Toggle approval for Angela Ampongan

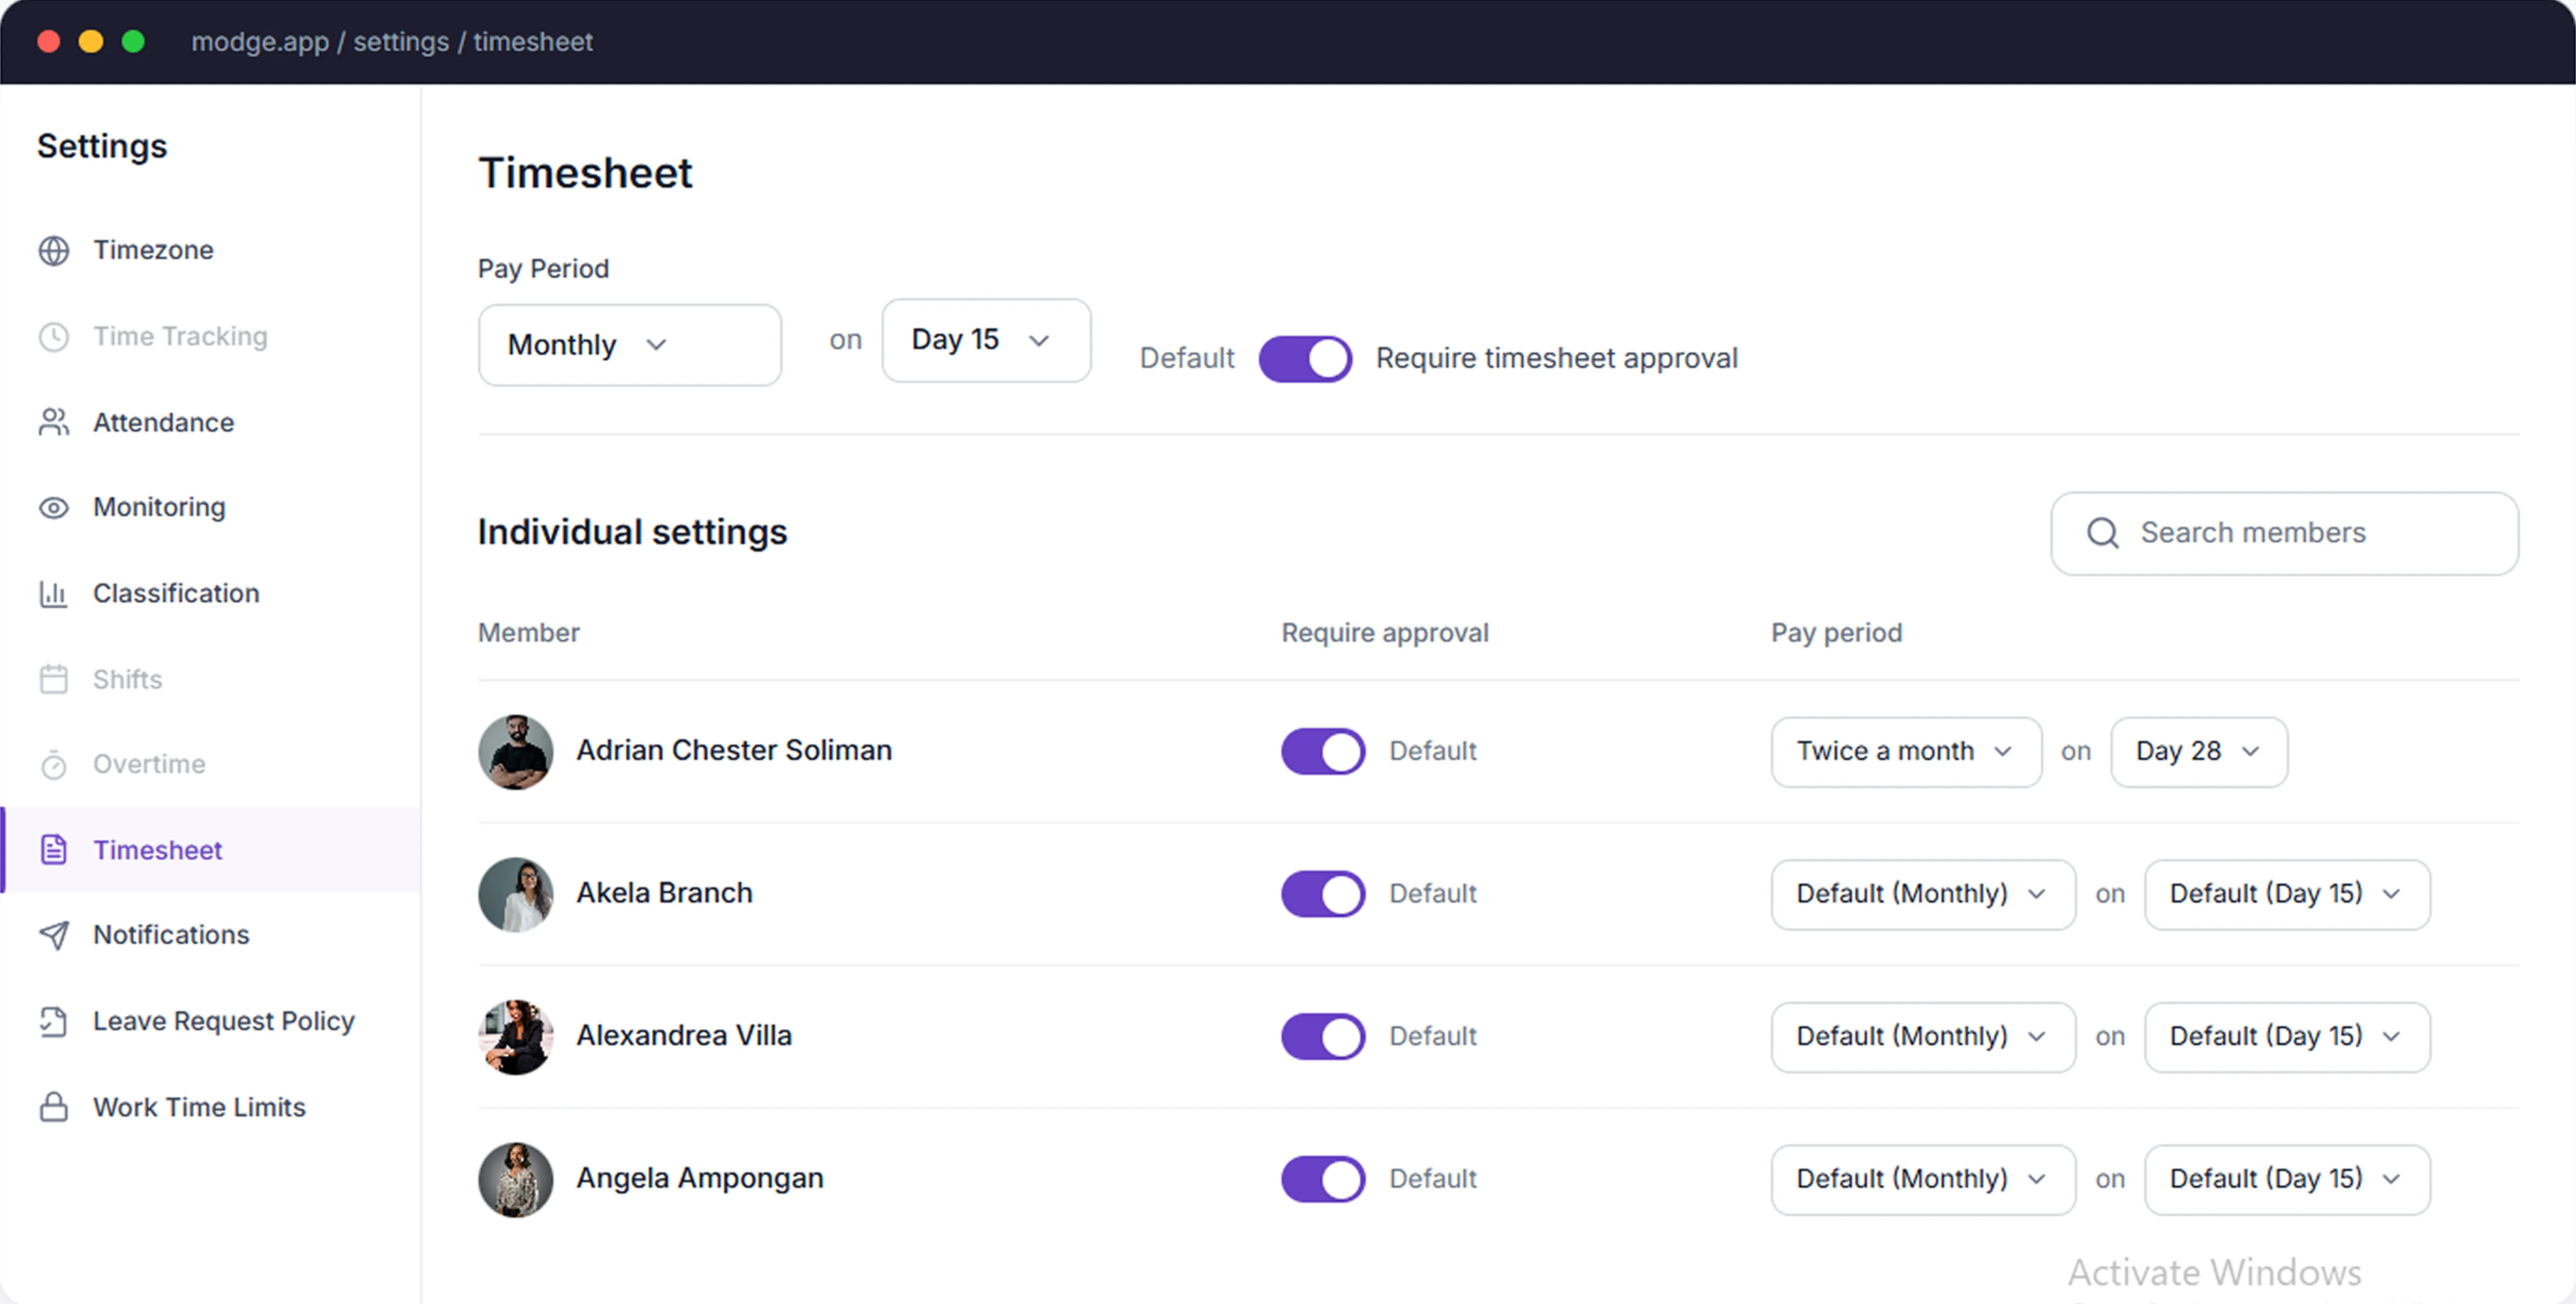tap(1323, 1179)
